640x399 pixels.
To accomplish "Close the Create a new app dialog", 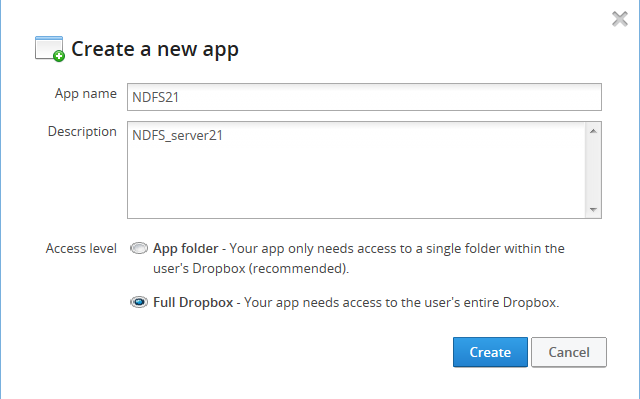I will (x=620, y=19).
